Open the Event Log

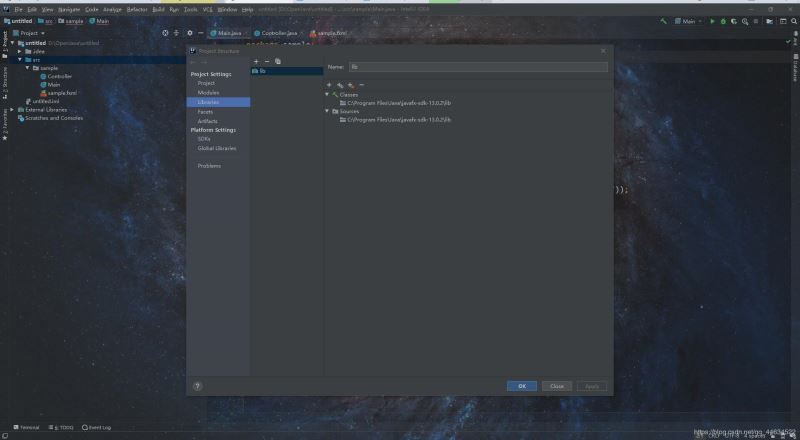(x=96, y=428)
